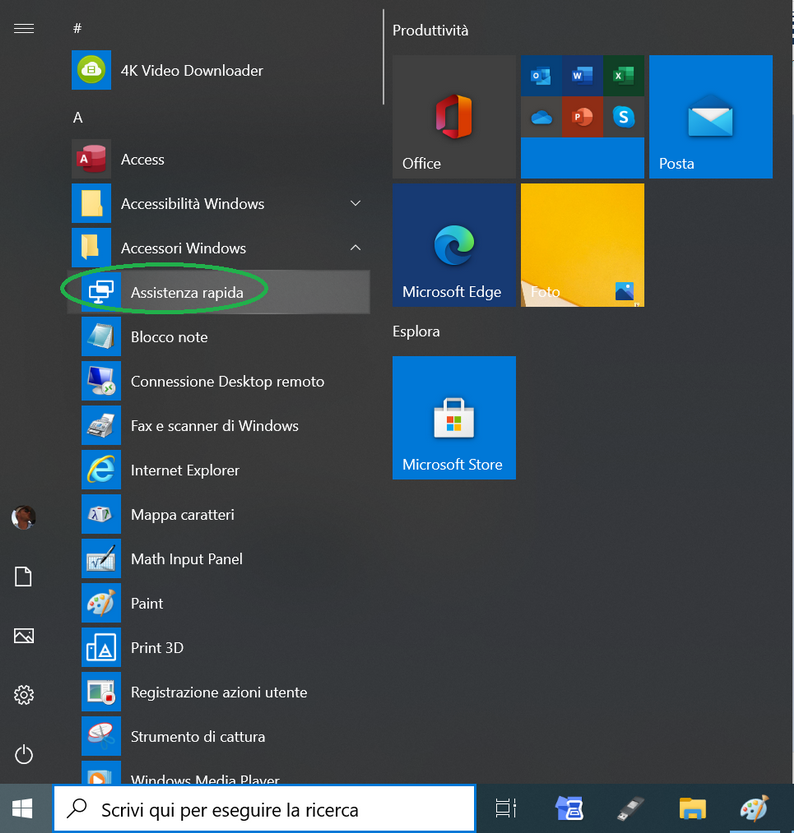Viewport: 794px width, 833px height.
Task: Launch Strumento di cattura icon
Action: [101, 736]
